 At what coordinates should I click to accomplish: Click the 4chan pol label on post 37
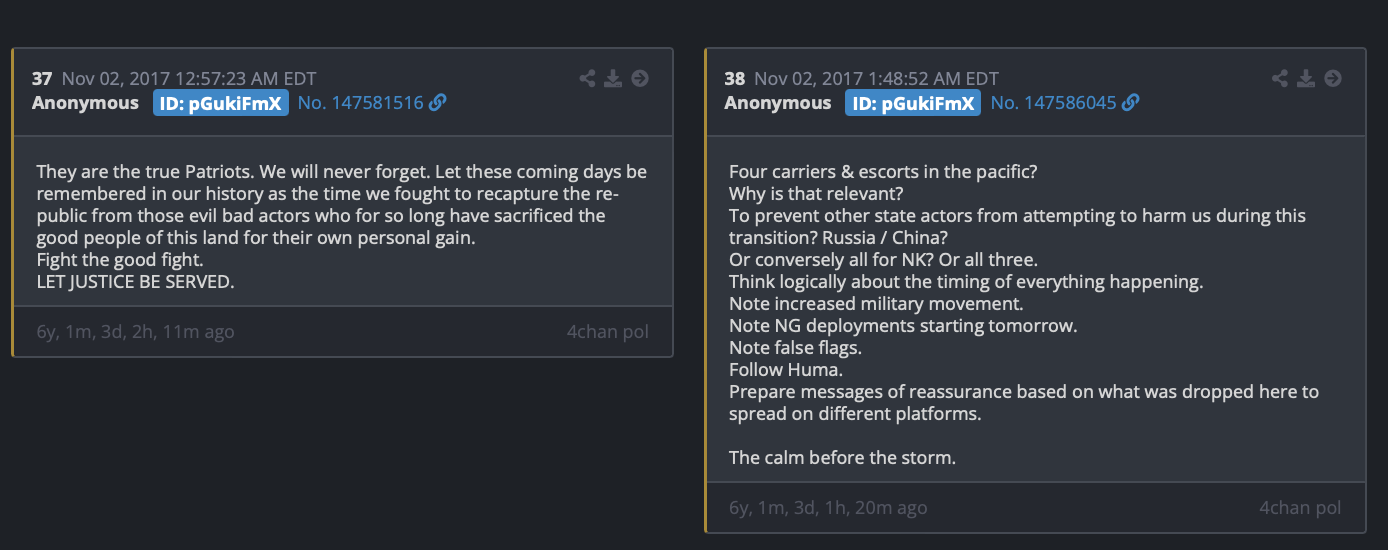pyautogui.click(x=607, y=331)
